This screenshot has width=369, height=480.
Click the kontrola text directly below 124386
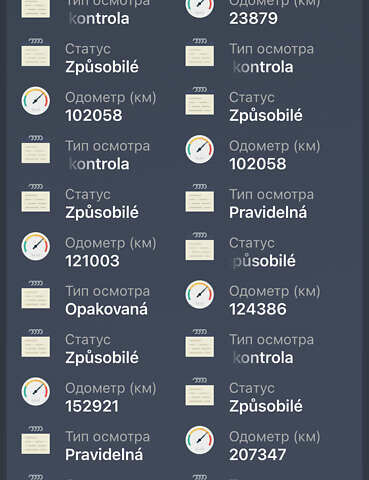[x=263, y=358]
